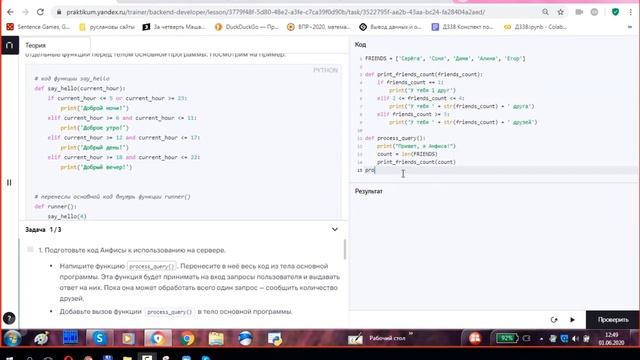Open the blue globe taskbar icon
Image resolution: width=640 pixels, height=360 pixels.
[x=245, y=338]
